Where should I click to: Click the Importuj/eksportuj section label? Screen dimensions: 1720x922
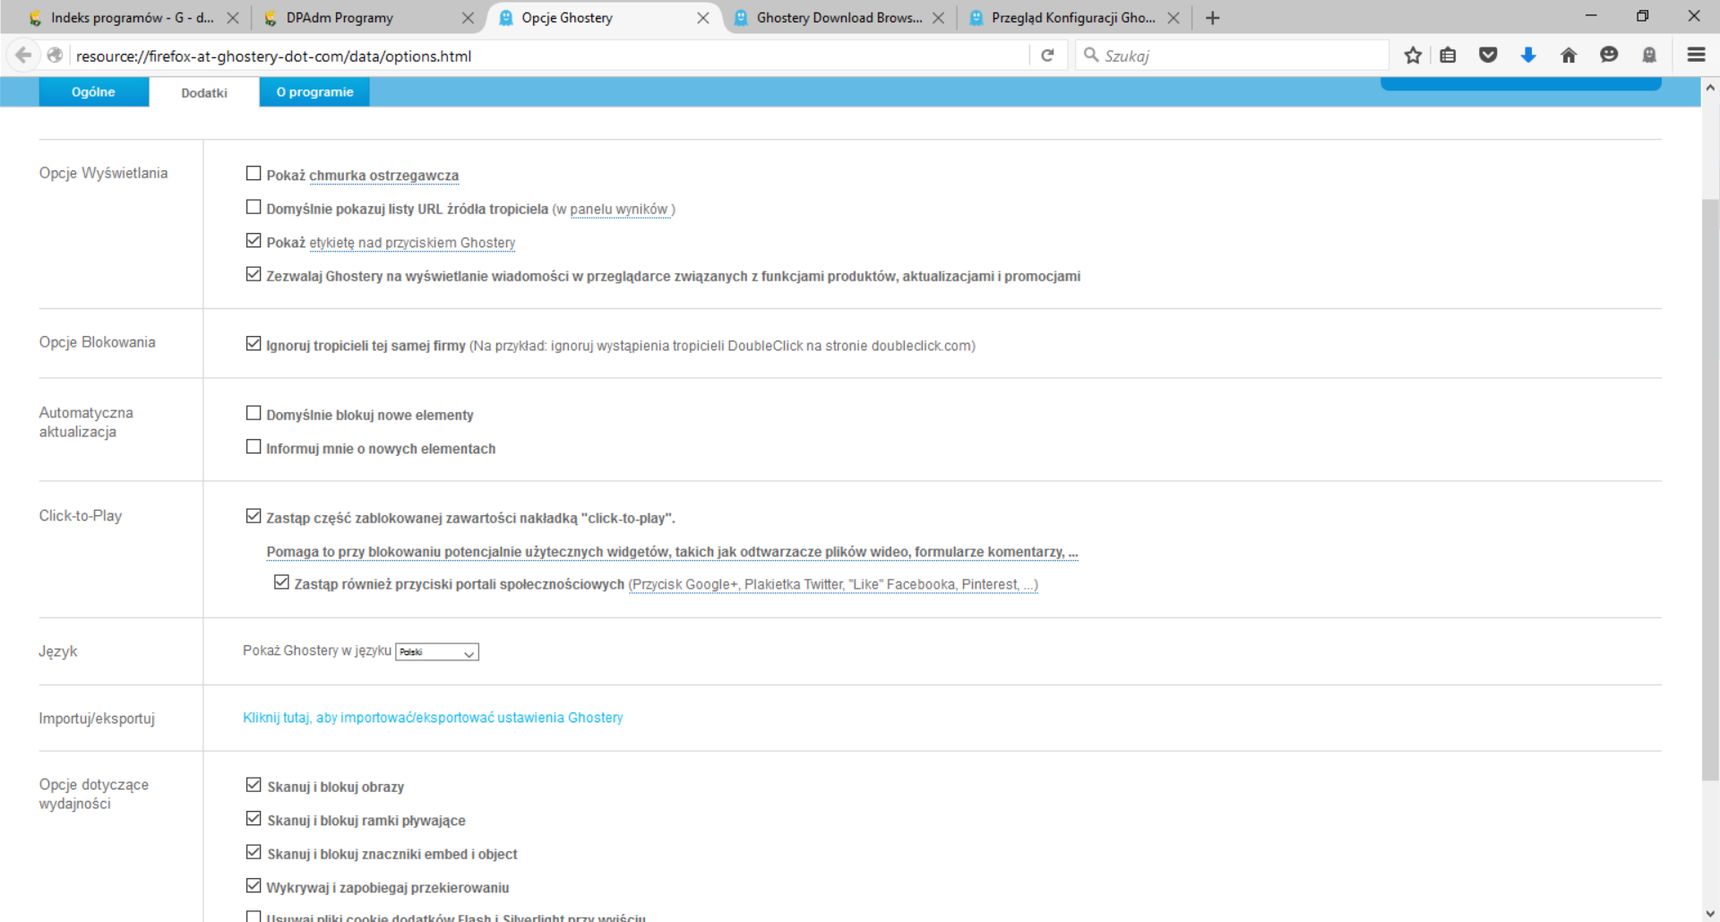pos(97,719)
